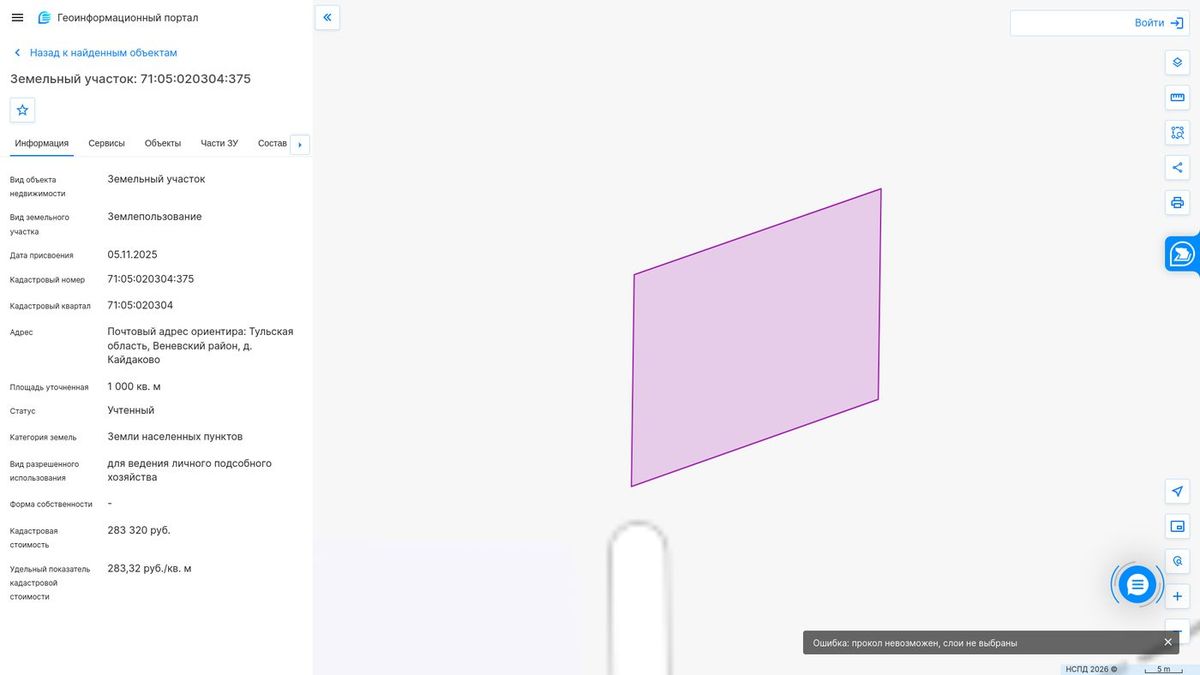This screenshot has width=1200, height=675.
Task: Click the parcel title 71:05:020304:375 heading
Action: [130, 79]
